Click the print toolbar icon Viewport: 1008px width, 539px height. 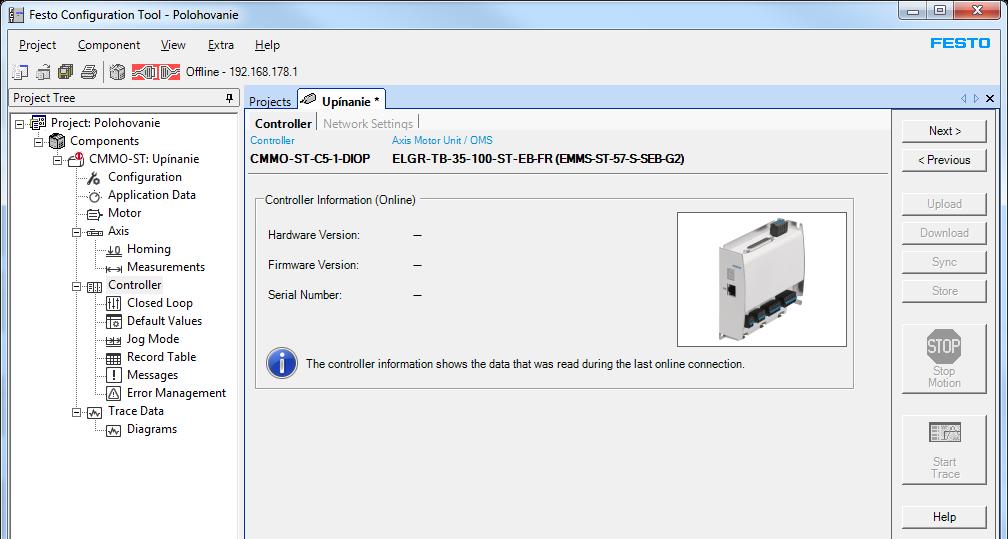click(x=89, y=72)
